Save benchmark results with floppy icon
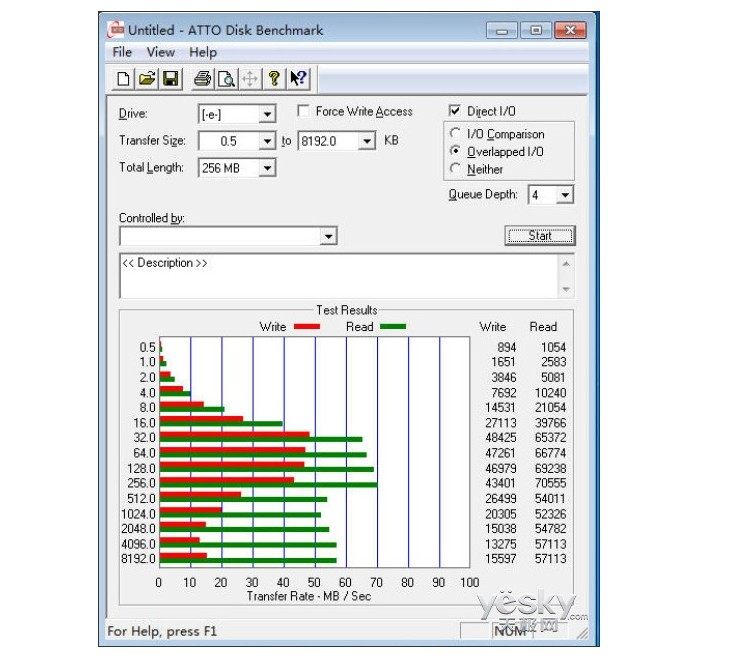Screen dimensions: 748x655 171,79
